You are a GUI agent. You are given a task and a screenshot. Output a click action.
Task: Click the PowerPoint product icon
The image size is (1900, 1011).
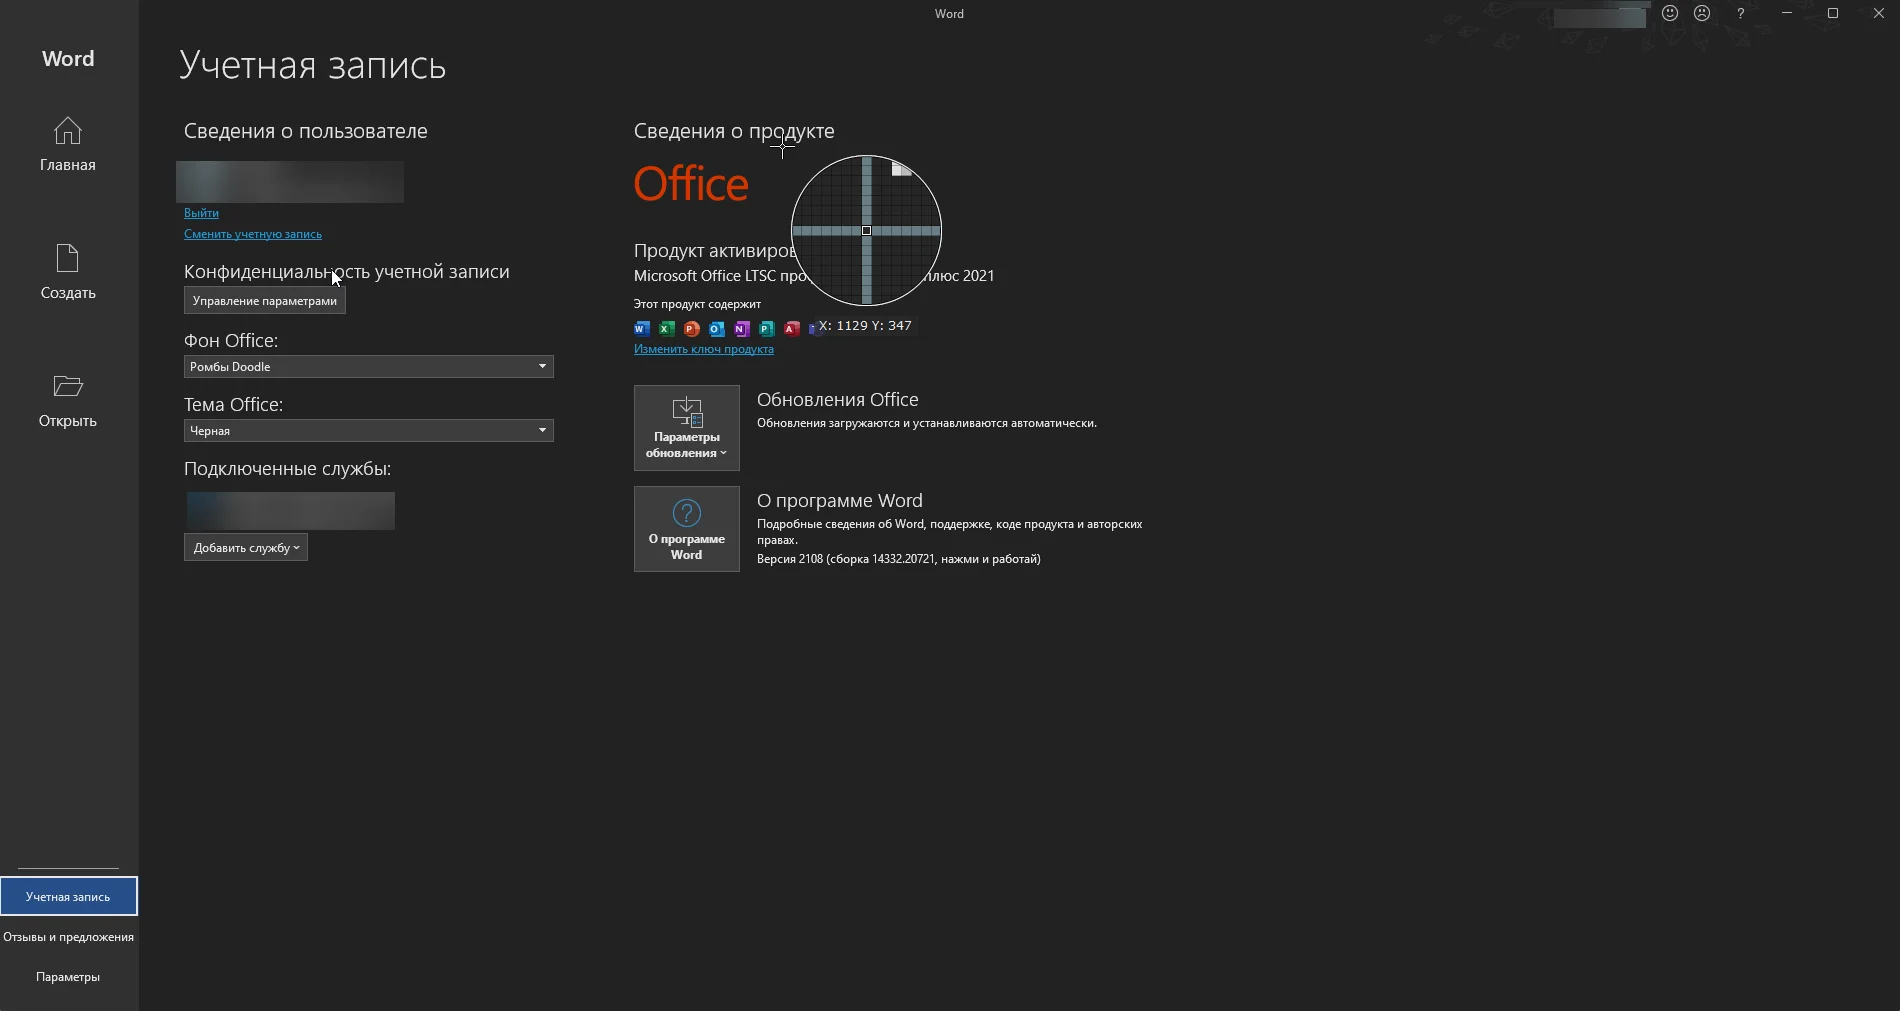pos(692,328)
